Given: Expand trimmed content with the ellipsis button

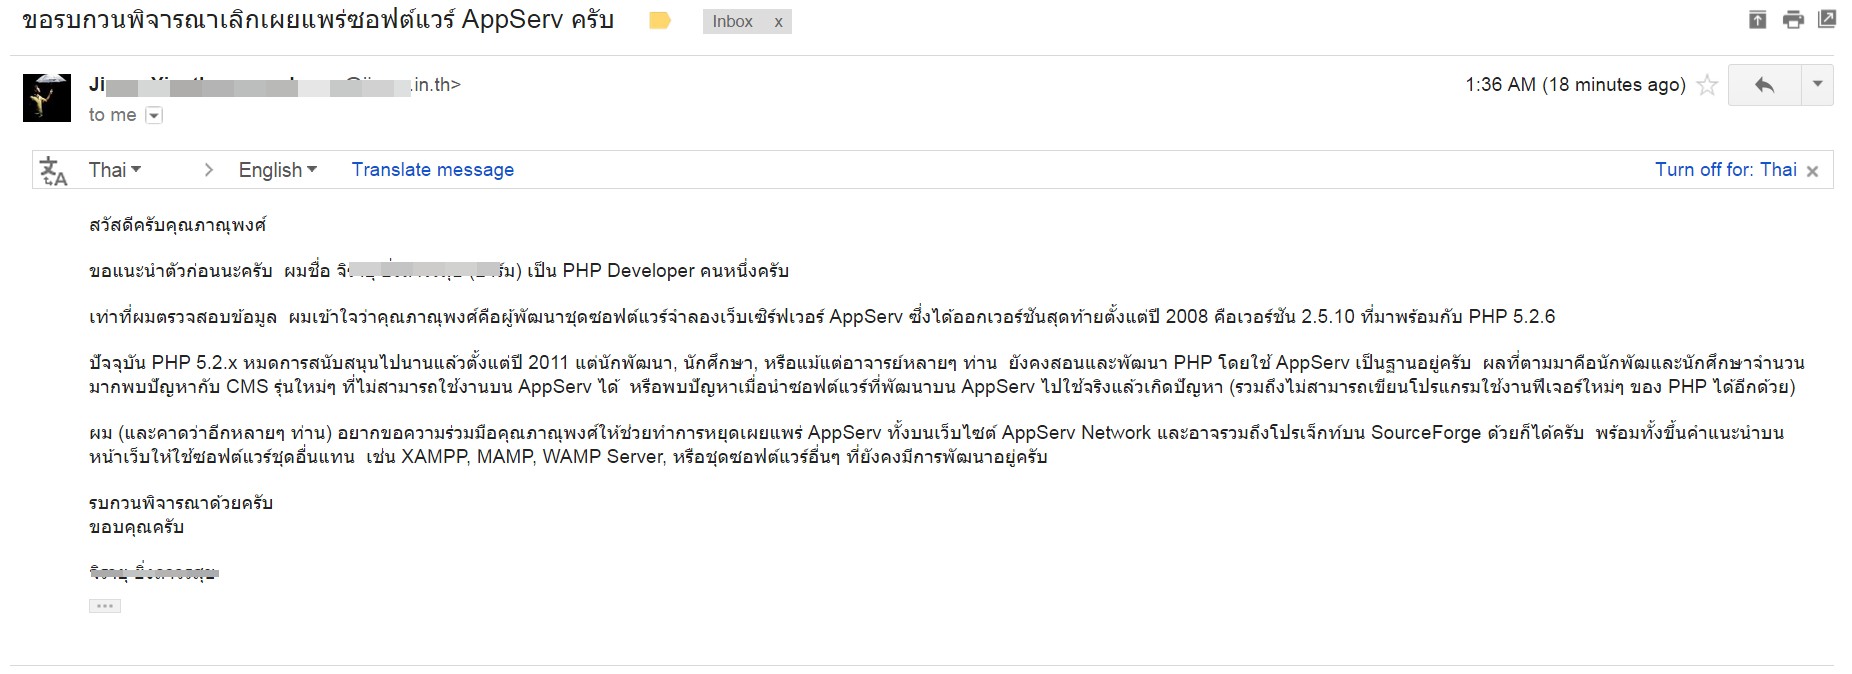Looking at the screenshot, I should tap(105, 606).
